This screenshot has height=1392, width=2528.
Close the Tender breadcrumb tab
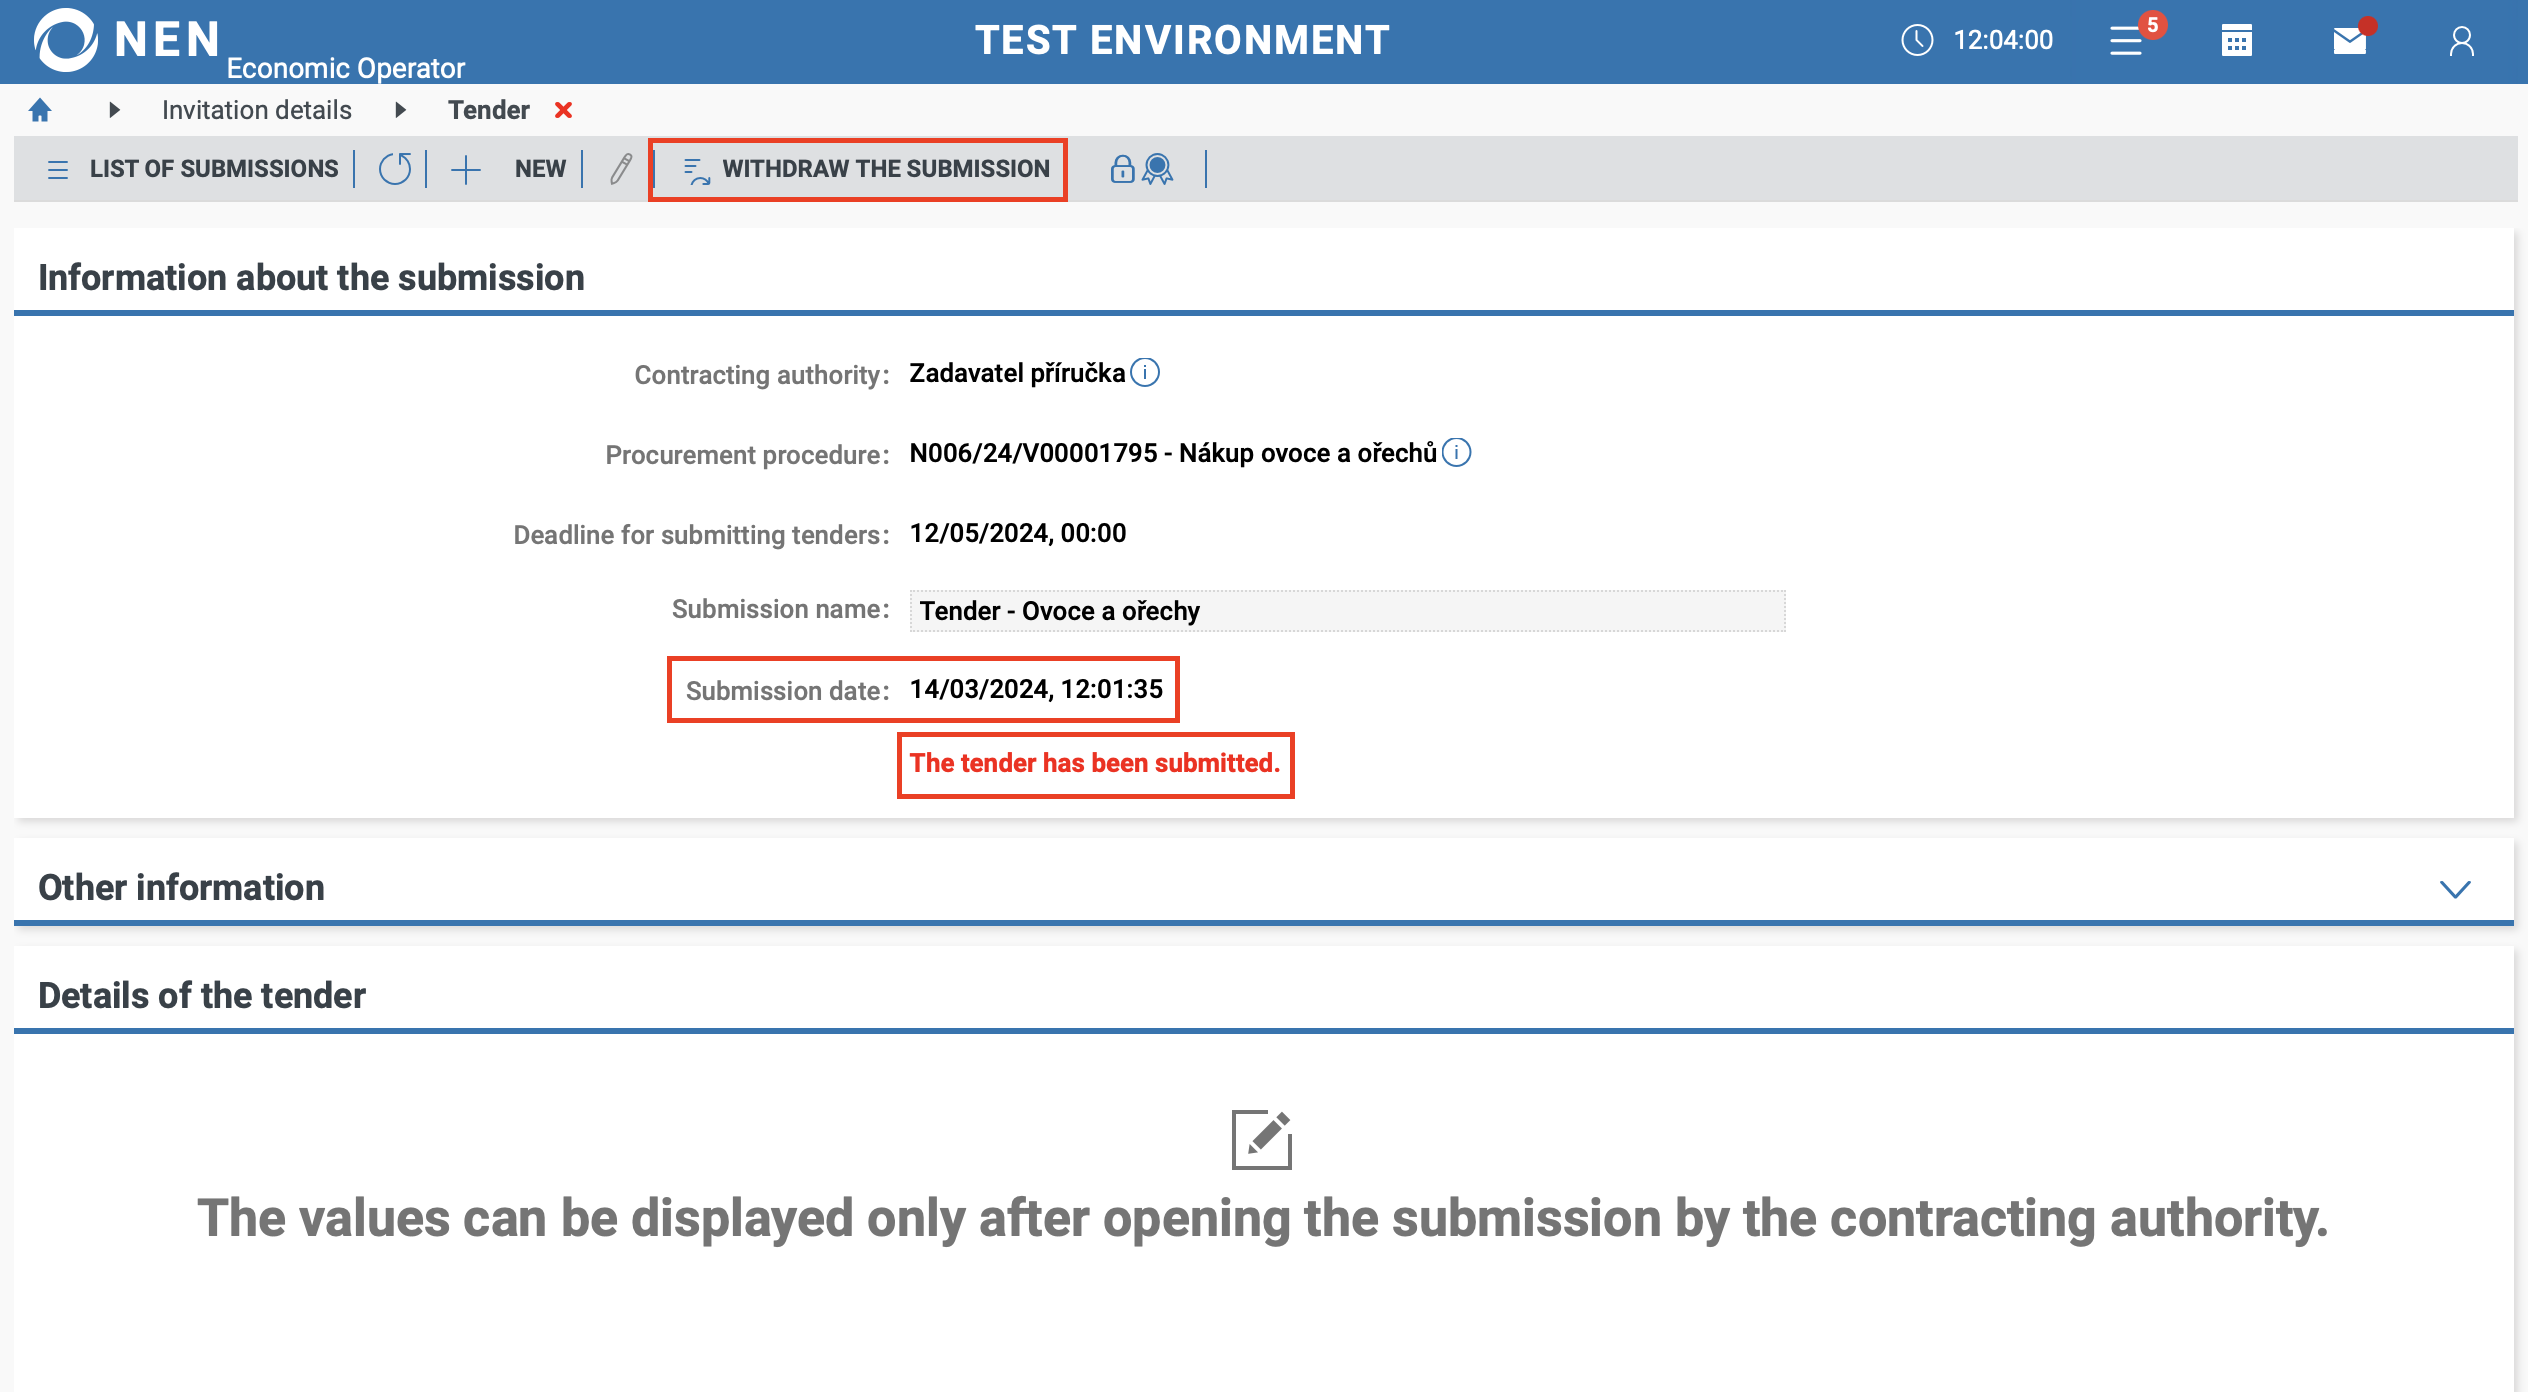coord(564,110)
